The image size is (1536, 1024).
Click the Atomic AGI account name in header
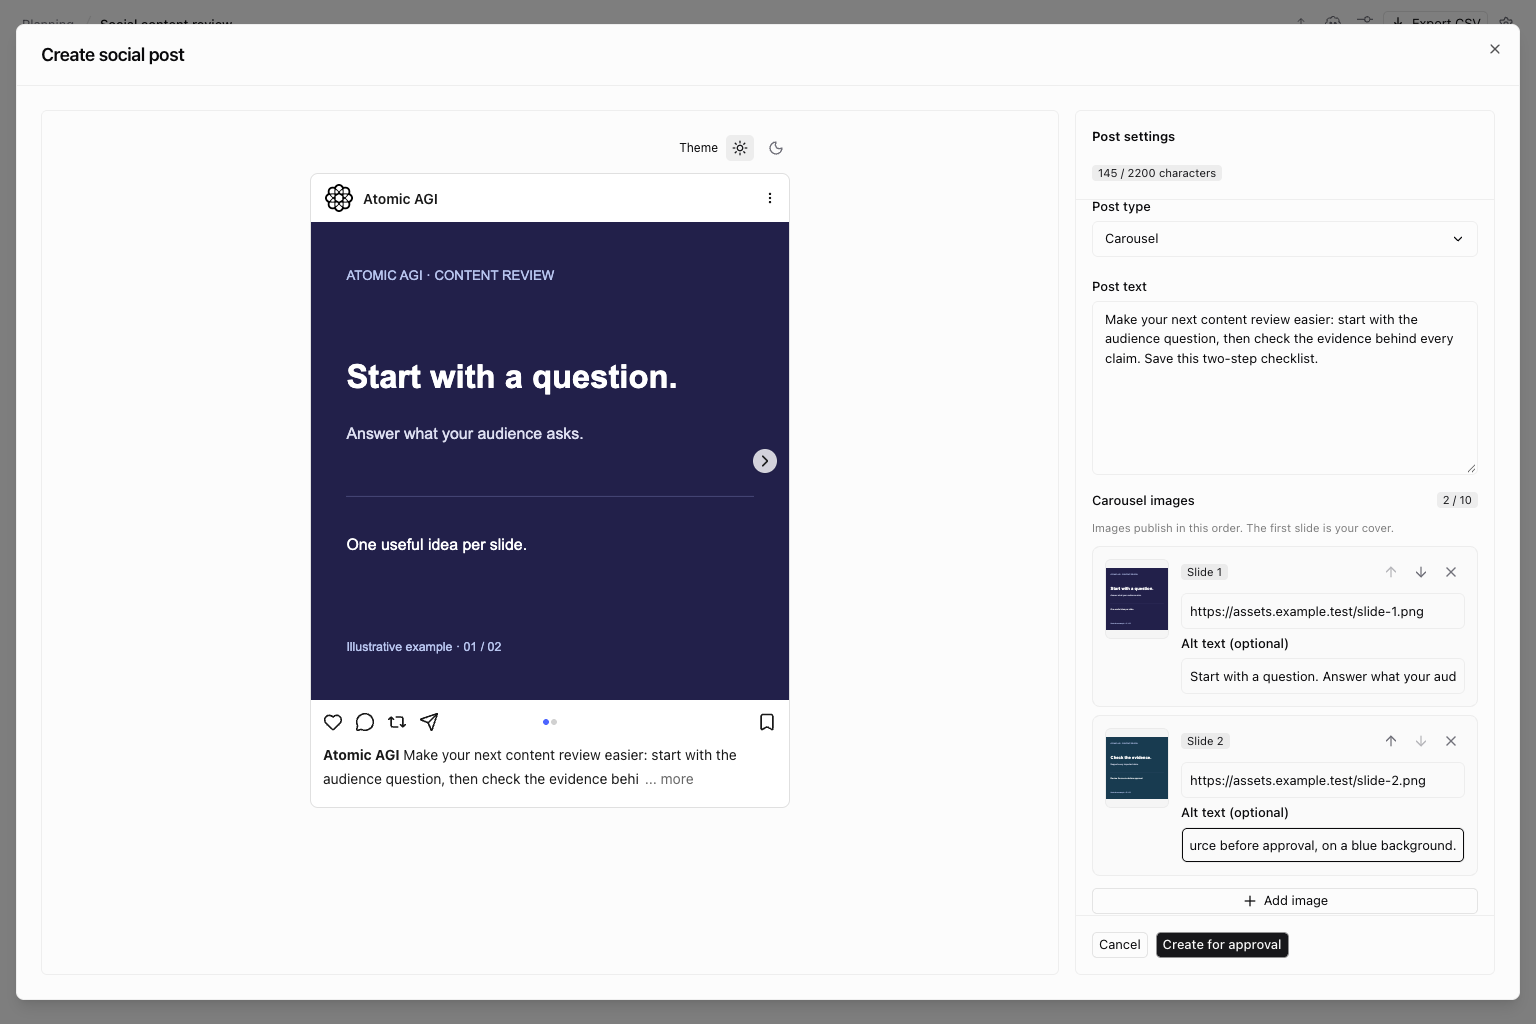pyautogui.click(x=400, y=199)
